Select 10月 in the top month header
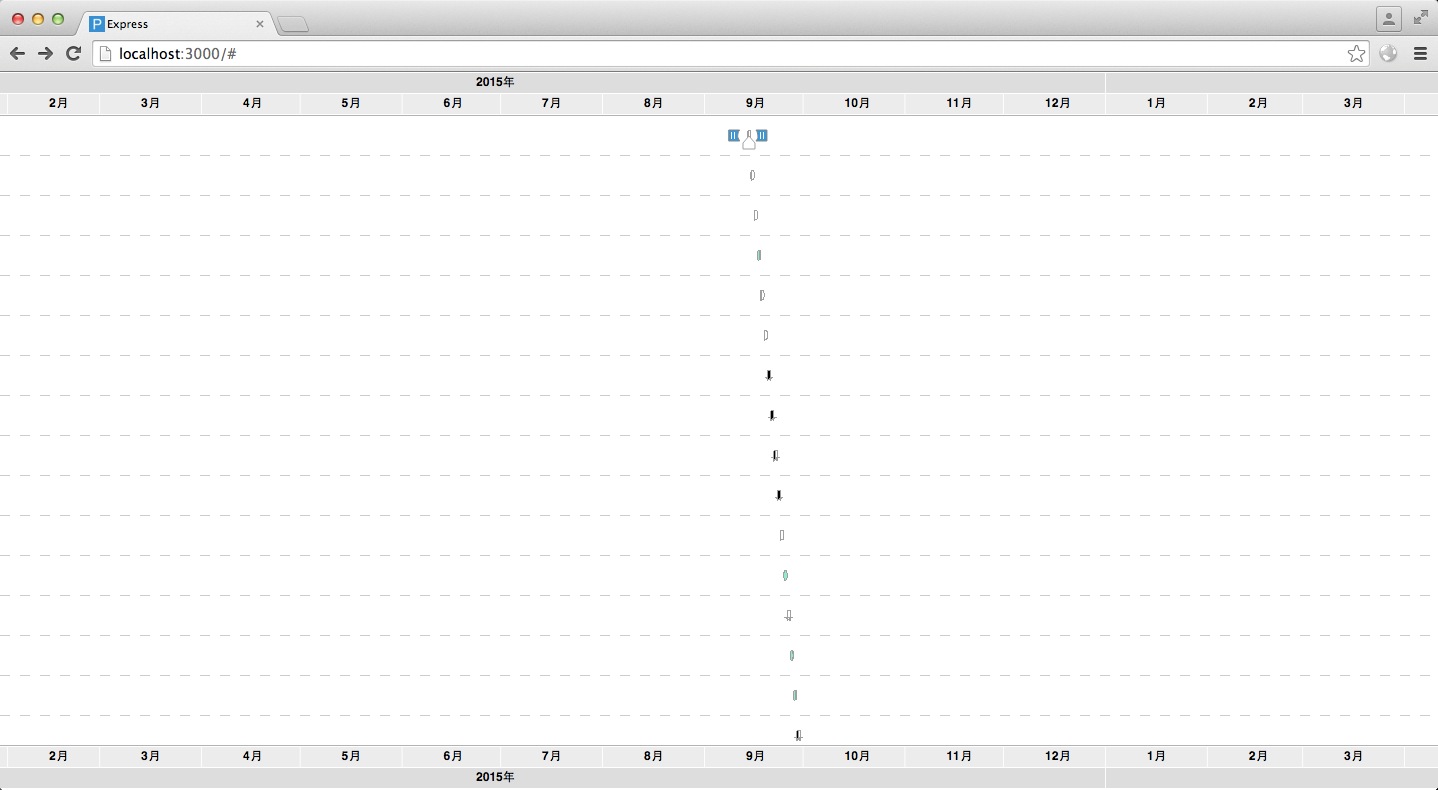1438x790 pixels. 857,103
